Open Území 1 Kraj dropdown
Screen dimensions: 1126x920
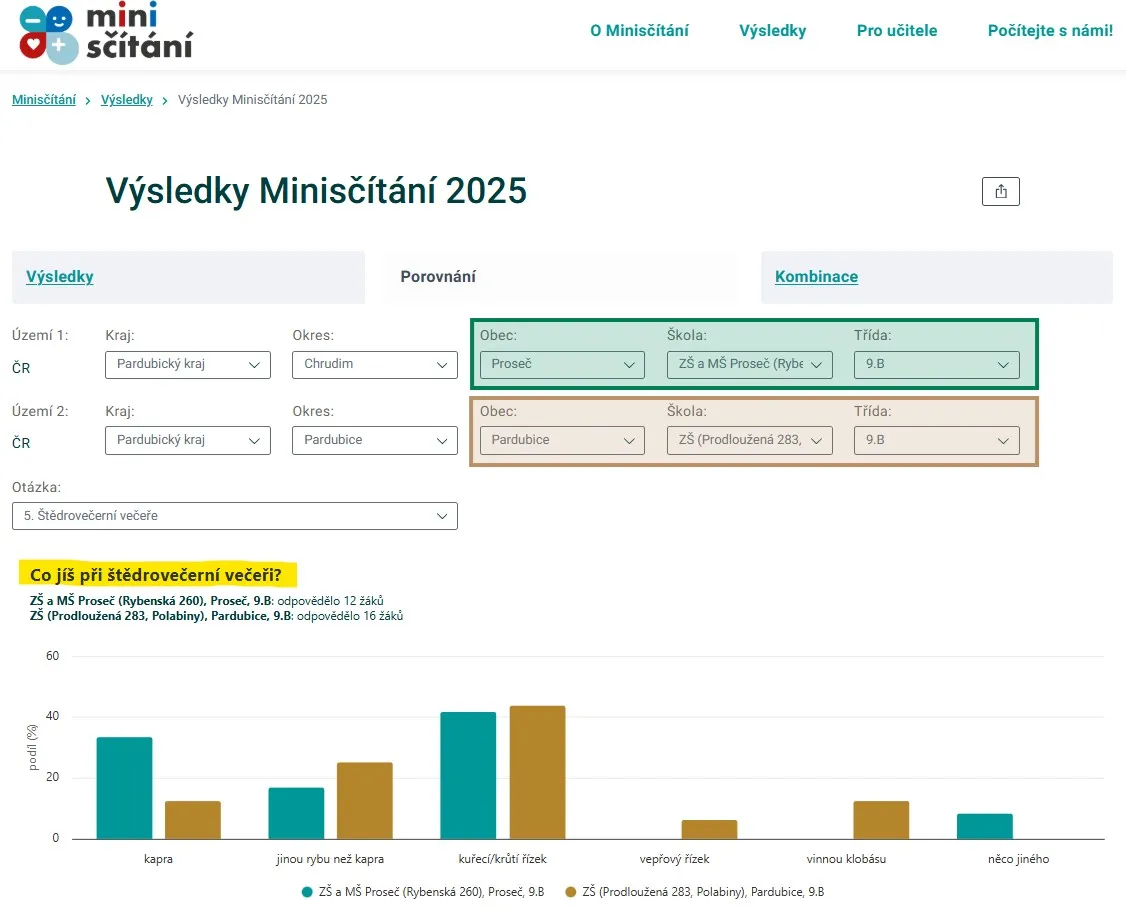click(187, 364)
